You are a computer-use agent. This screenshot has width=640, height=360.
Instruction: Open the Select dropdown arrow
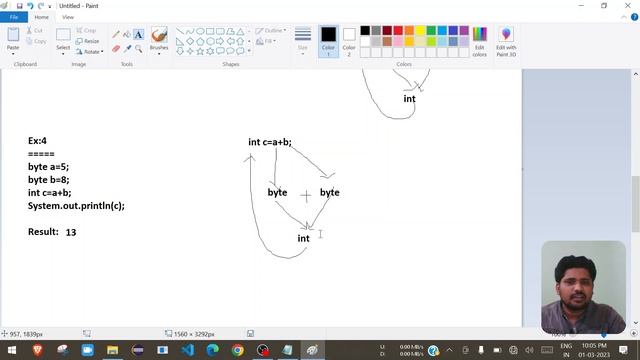click(63, 54)
